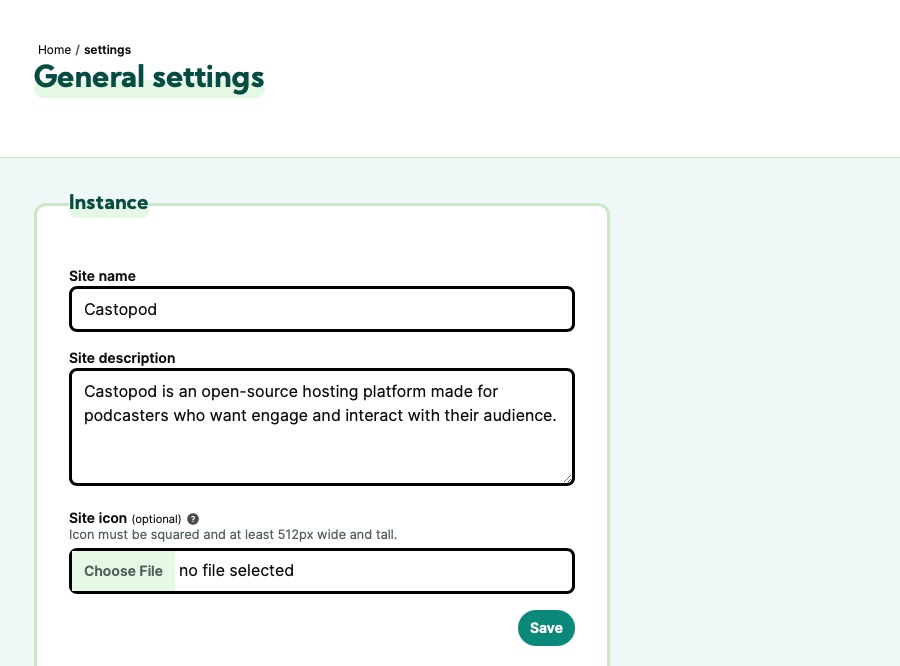Click the 'no file selected' text
The height and width of the screenshot is (666, 900).
coord(236,570)
